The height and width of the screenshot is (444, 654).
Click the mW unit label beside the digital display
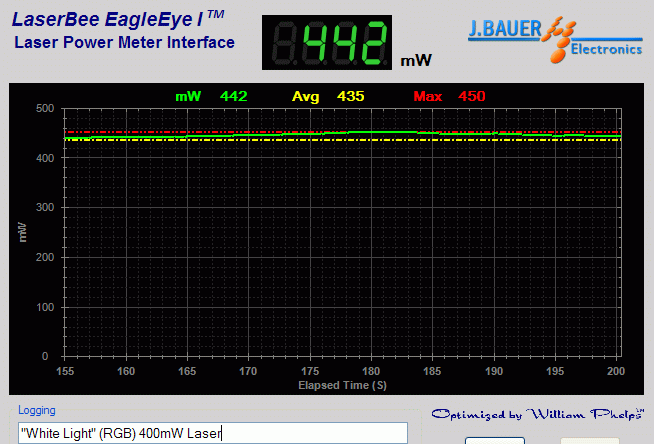[x=416, y=61]
